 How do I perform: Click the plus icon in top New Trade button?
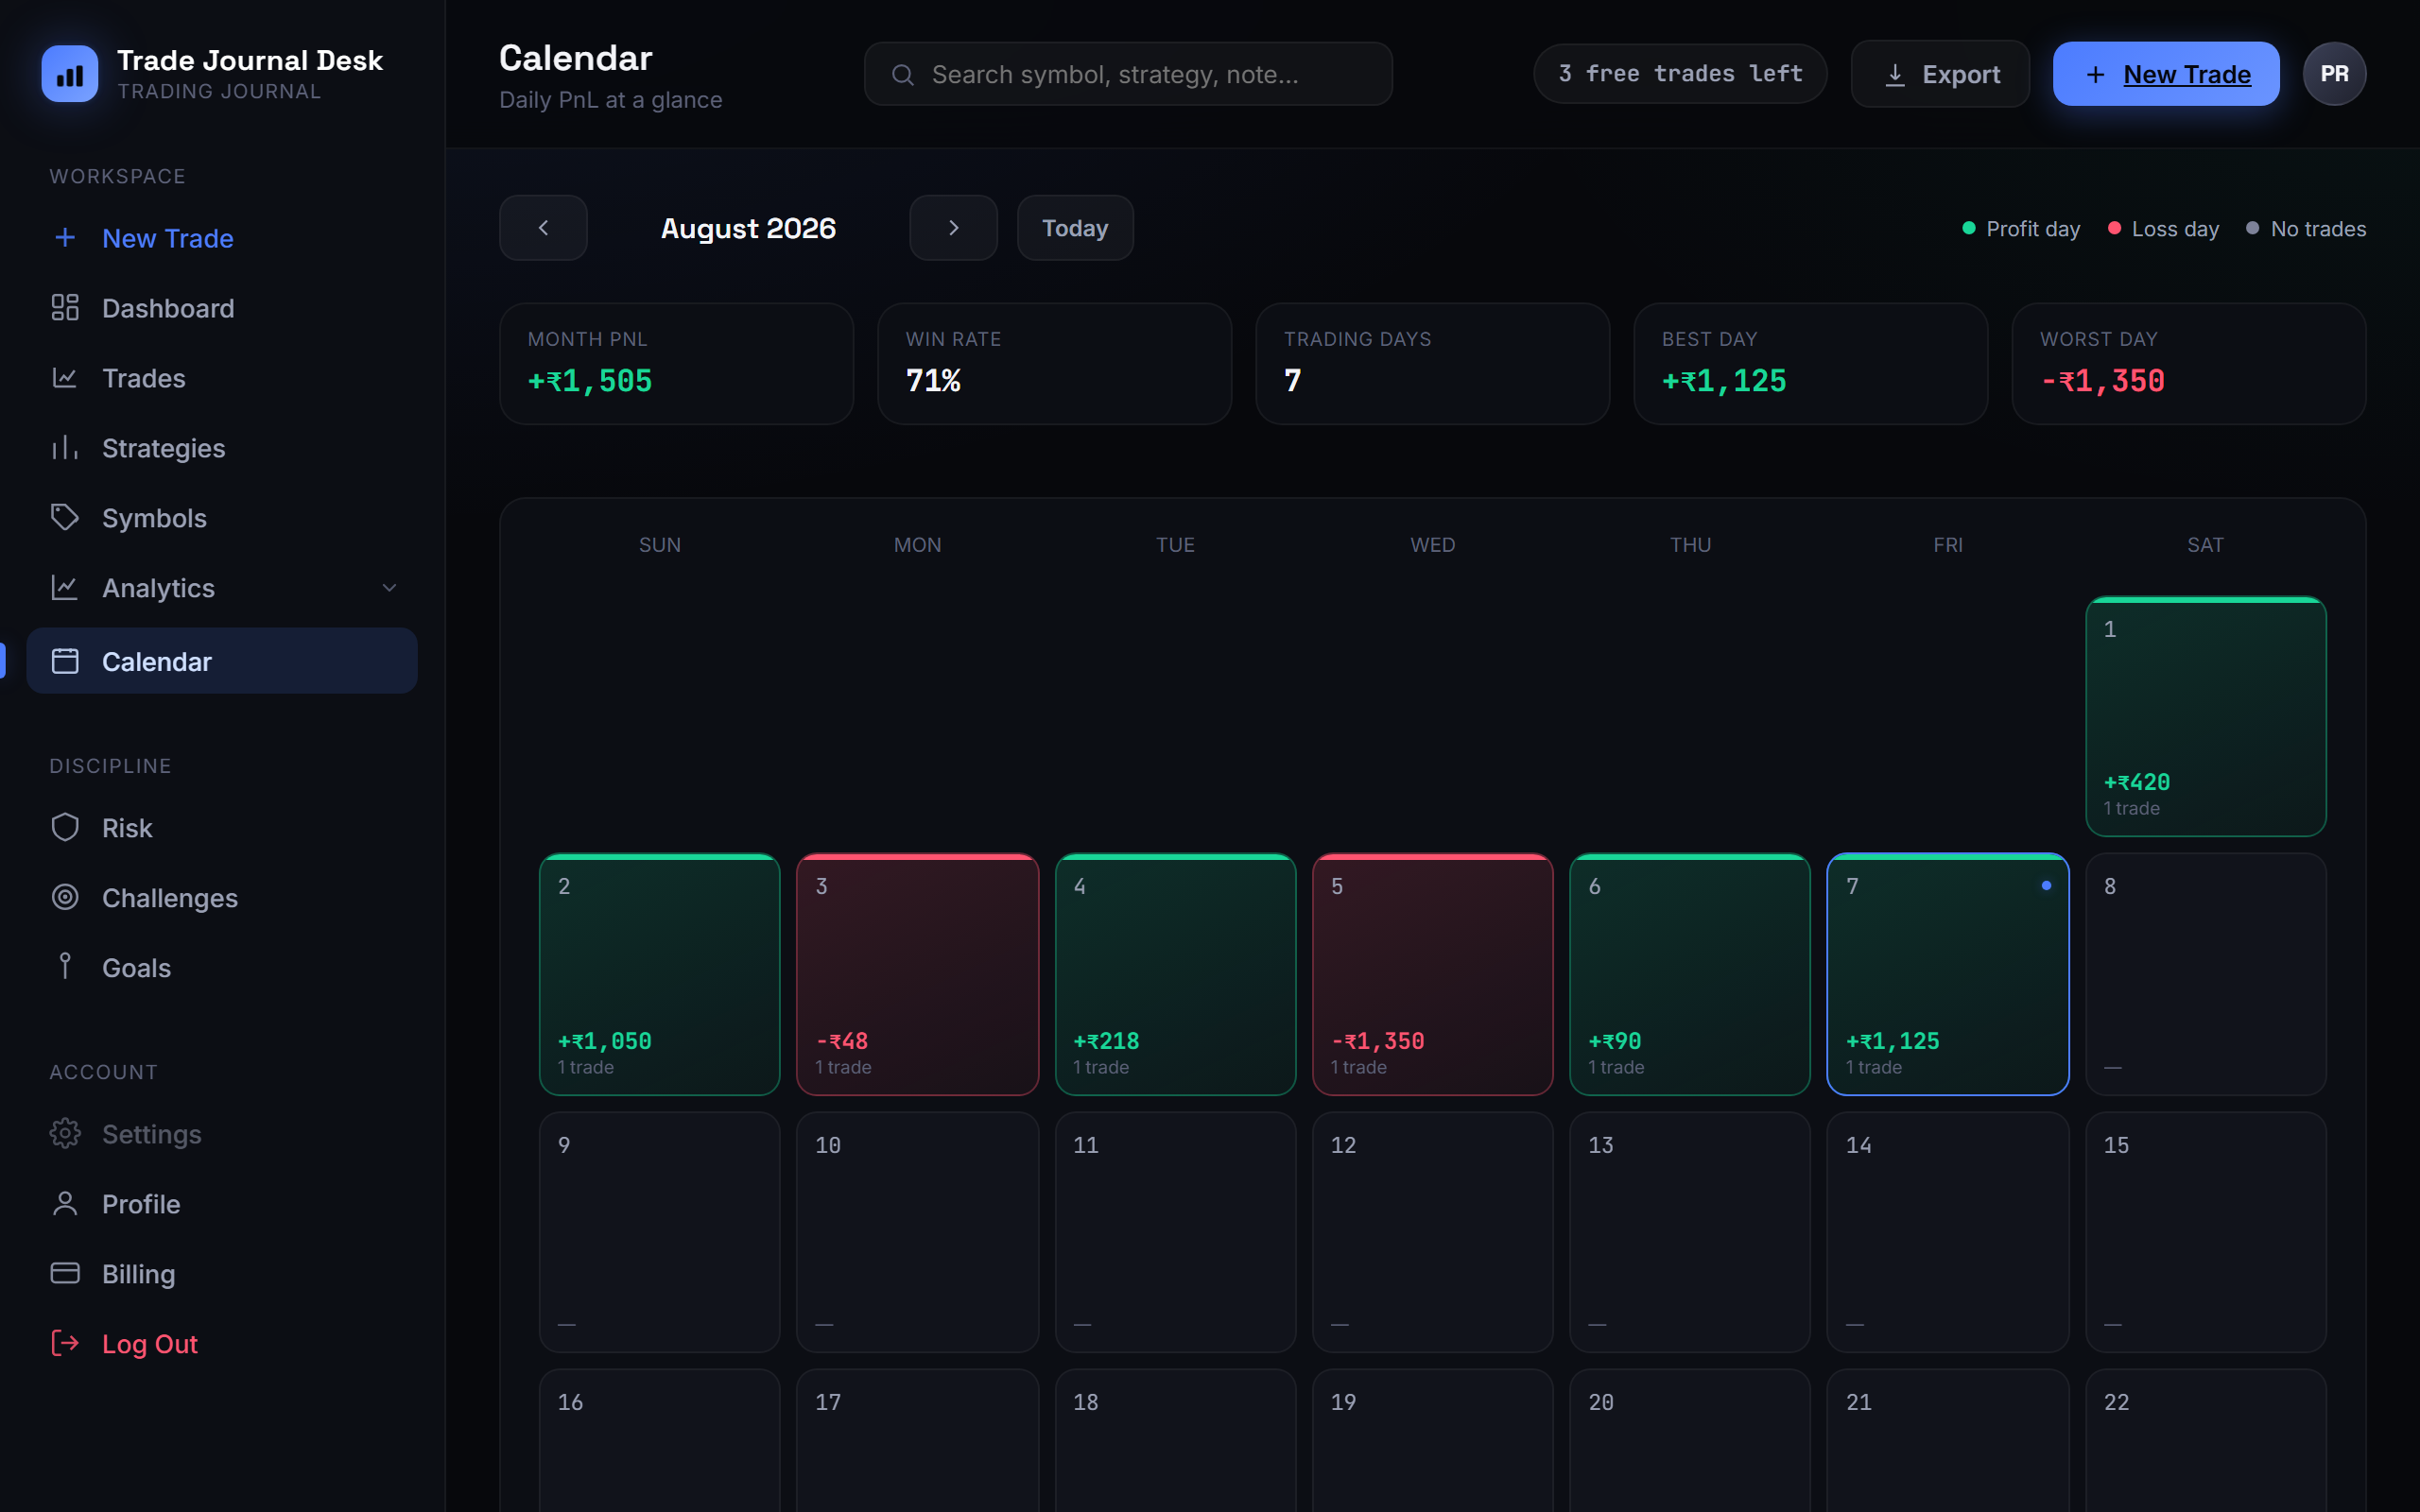coord(2096,75)
